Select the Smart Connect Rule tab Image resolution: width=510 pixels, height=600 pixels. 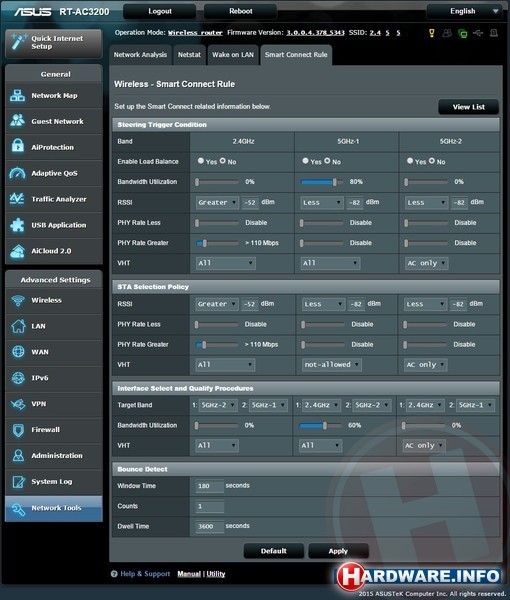coord(296,55)
